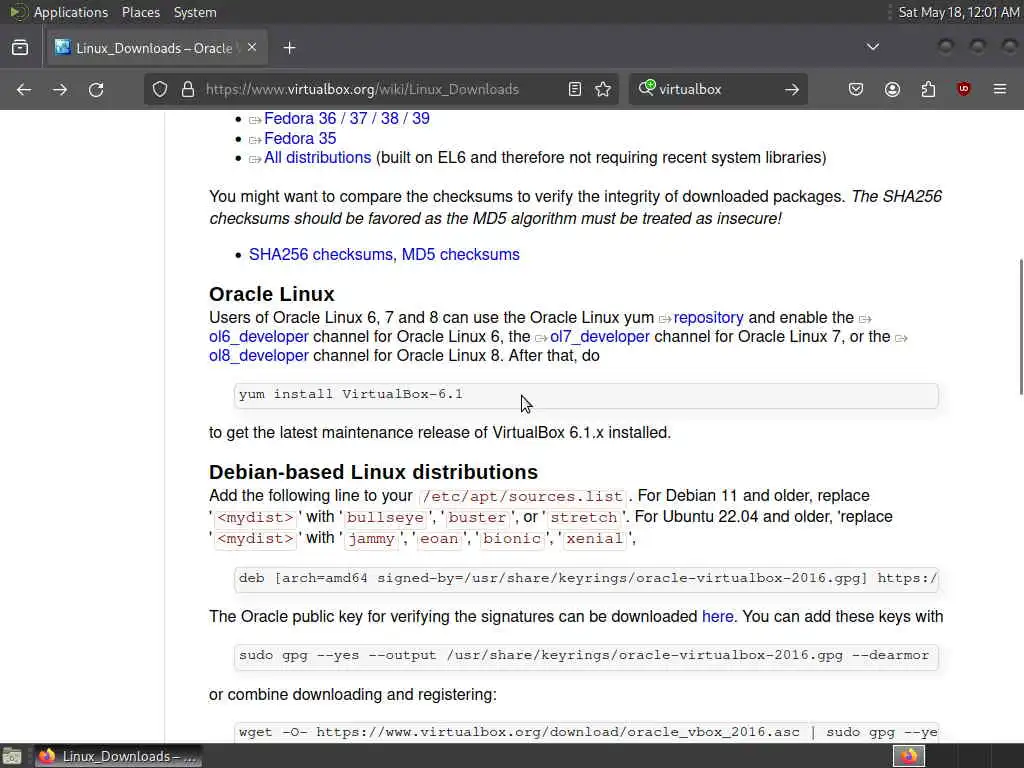Viewport: 1024px width, 768px height.
Task: Bookmark this page with the star icon
Action: coord(603,89)
